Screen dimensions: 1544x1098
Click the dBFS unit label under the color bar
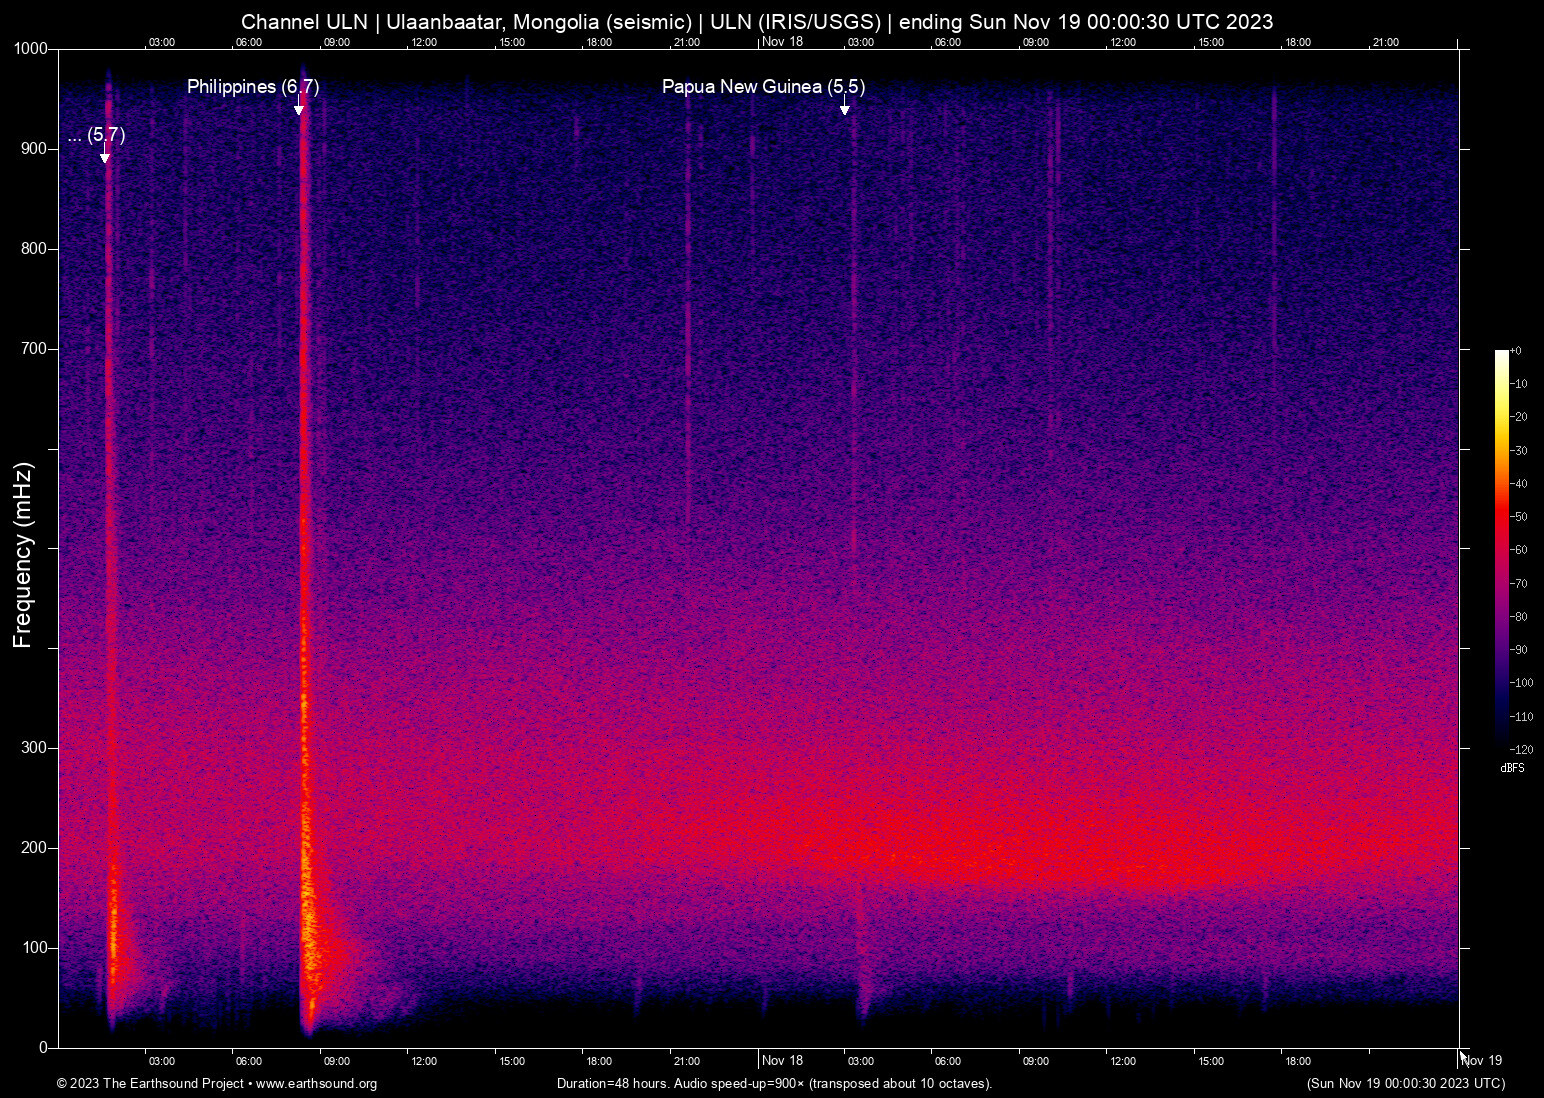pyautogui.click(x=1512, y=768)
